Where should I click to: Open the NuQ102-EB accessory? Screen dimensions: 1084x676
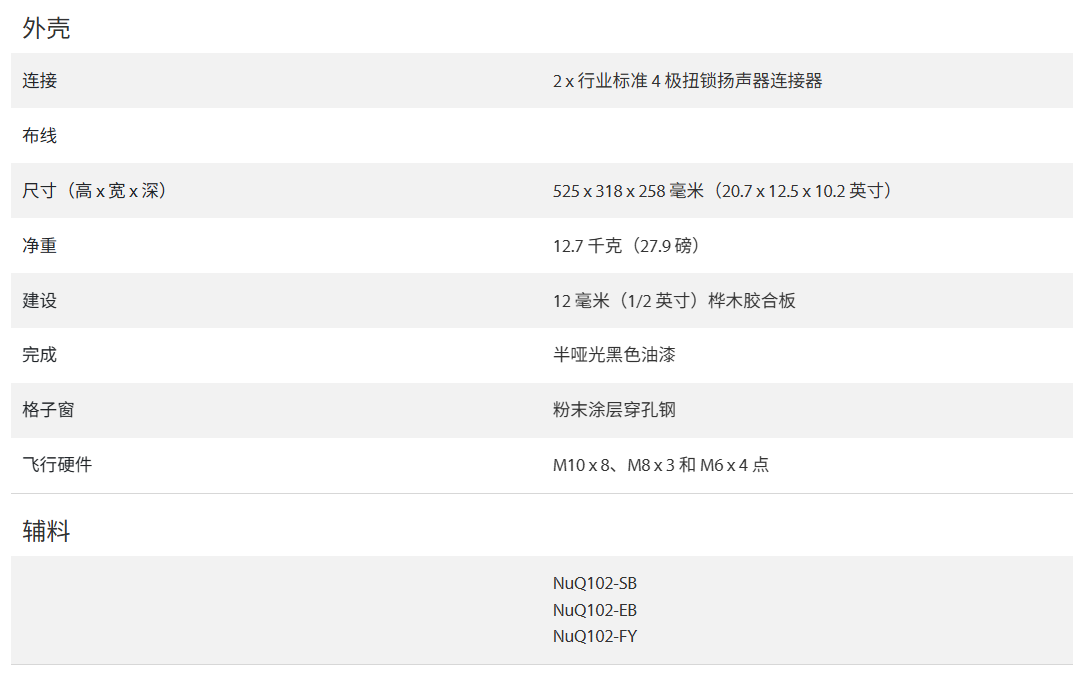pyautogui.click(x=595, y=610)
